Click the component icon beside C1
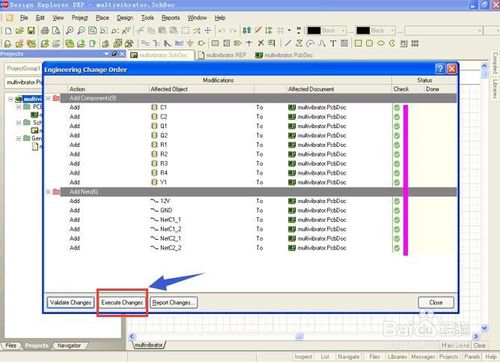The width and height of the screenshot is (500, 362). [x=154, y=107]
